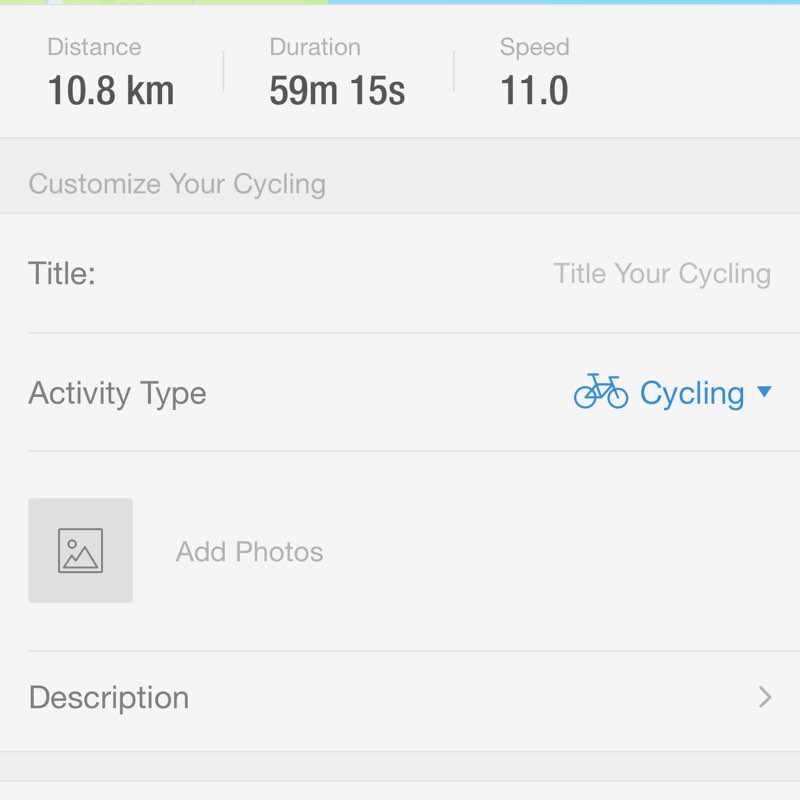Click the 'Title:' label

pos(62,274)
